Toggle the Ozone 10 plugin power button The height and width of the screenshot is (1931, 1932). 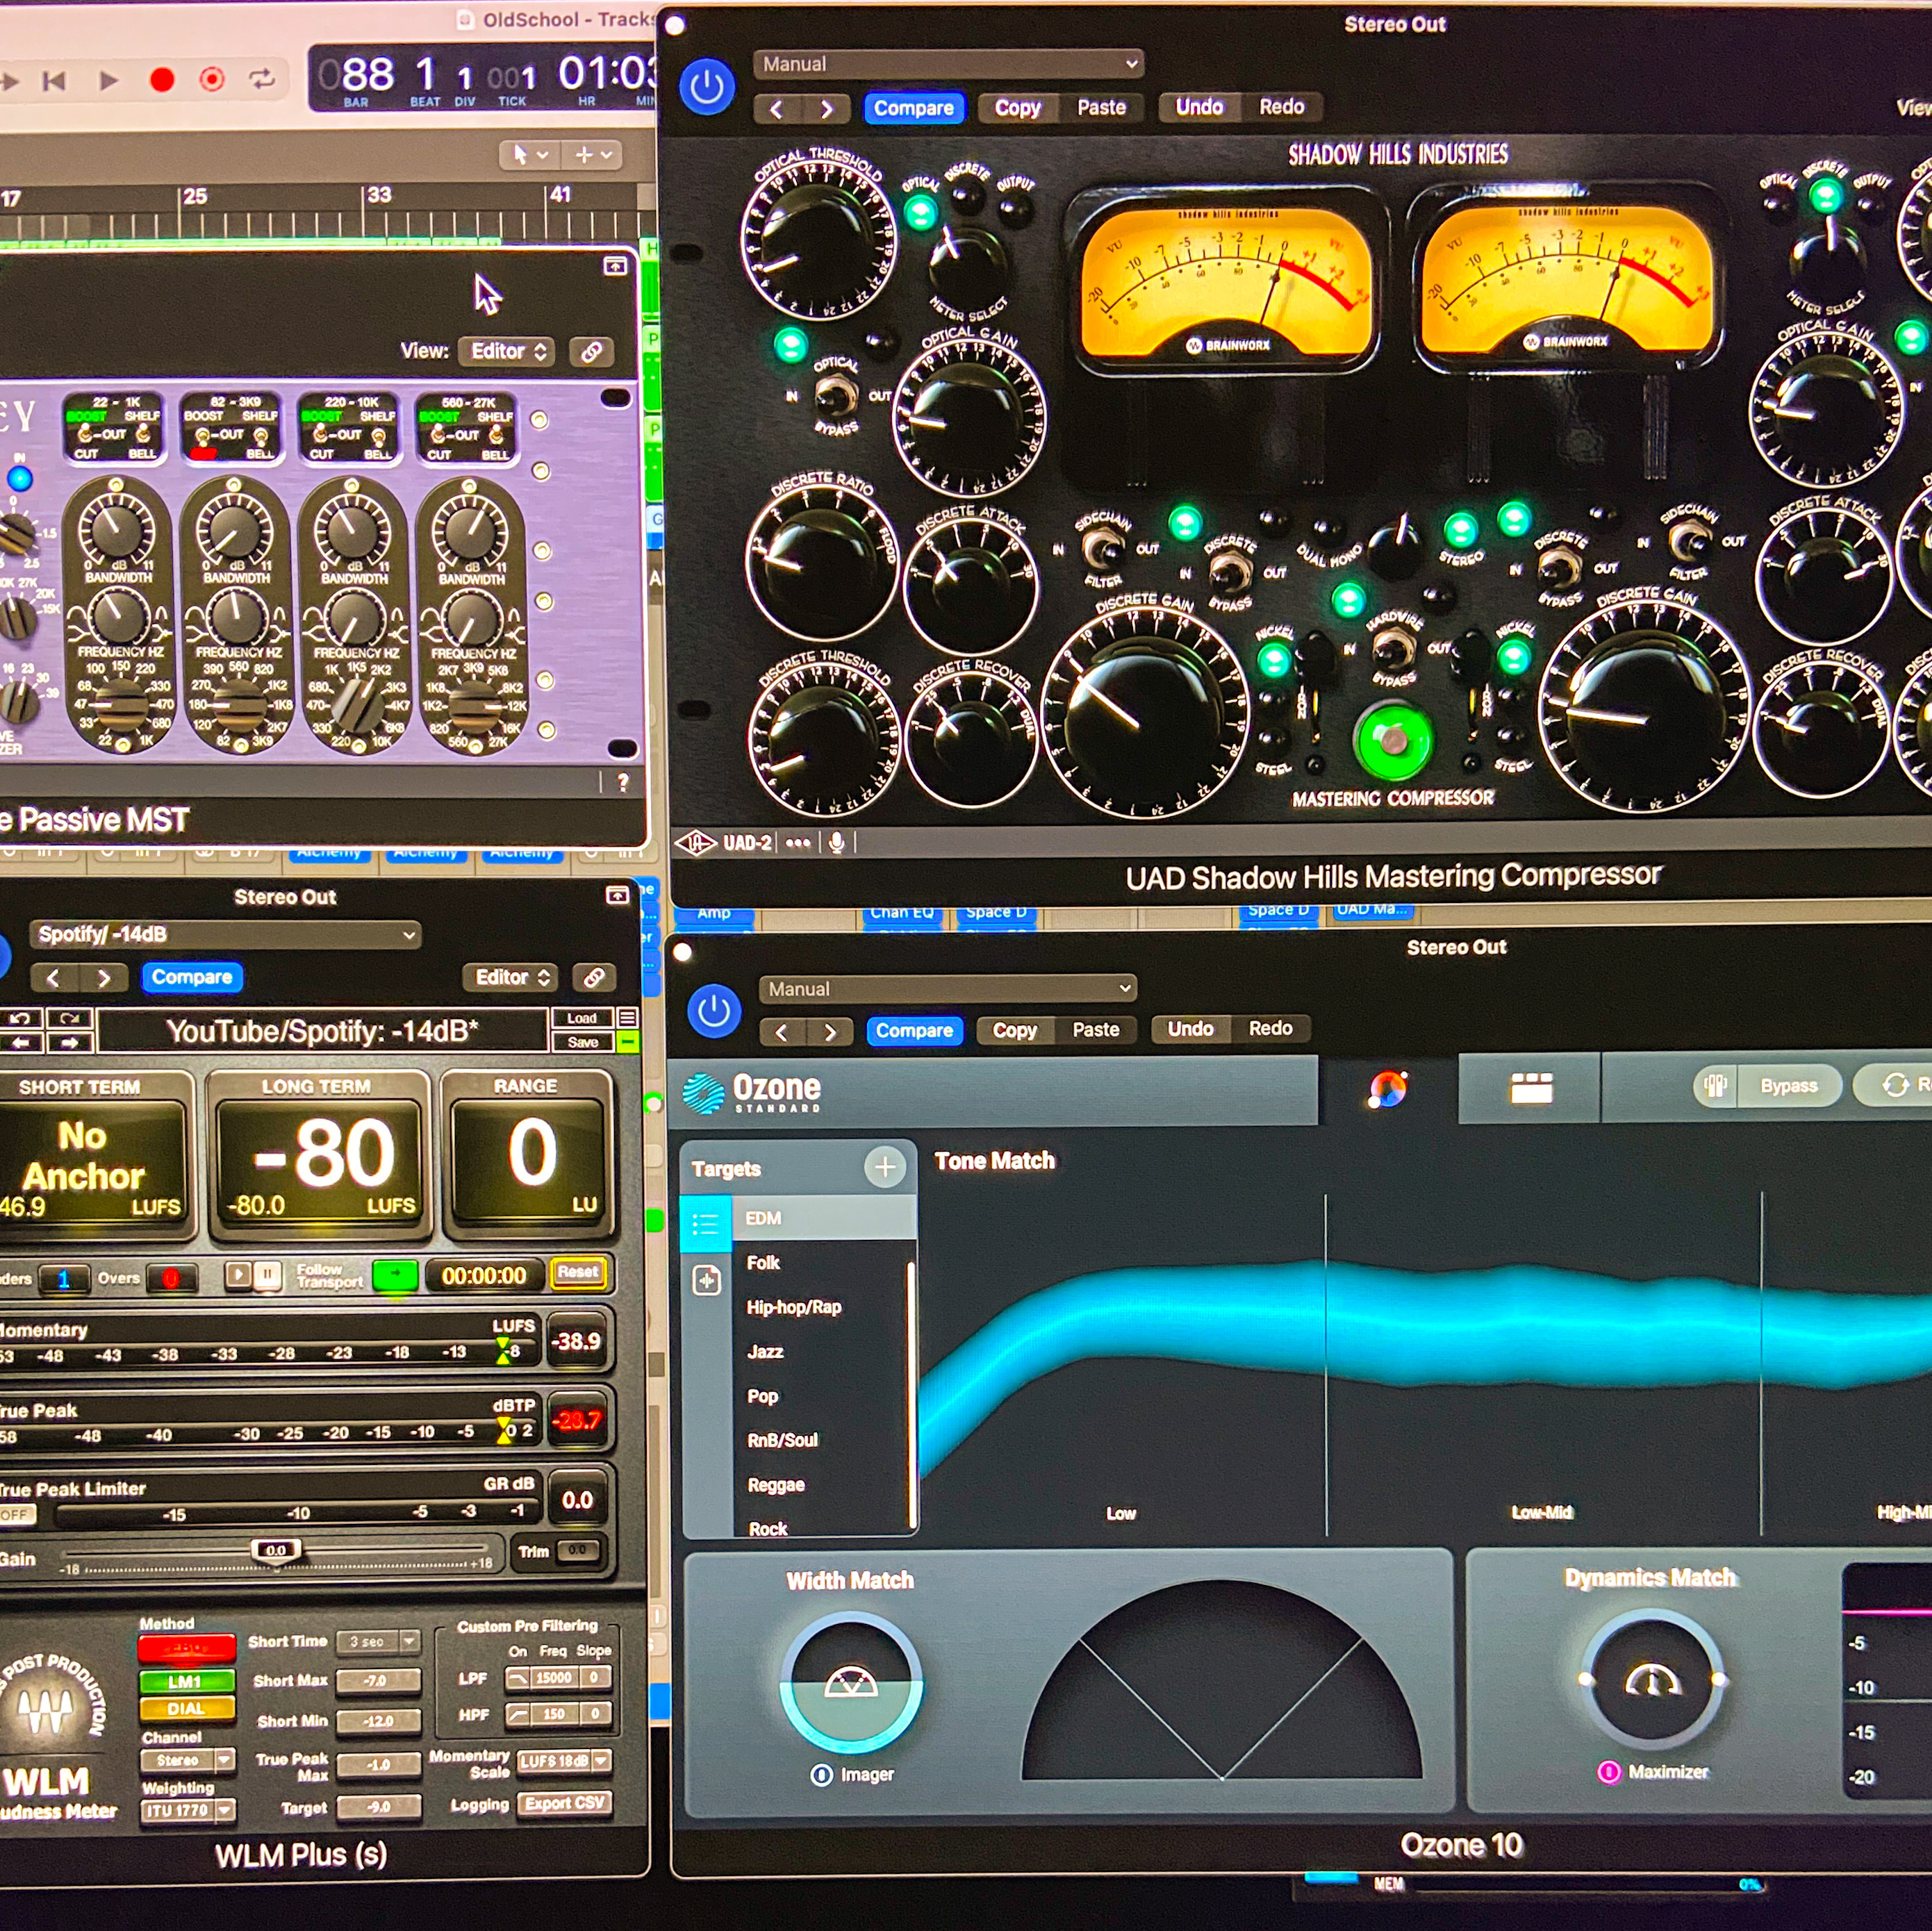pos(713,1011)
